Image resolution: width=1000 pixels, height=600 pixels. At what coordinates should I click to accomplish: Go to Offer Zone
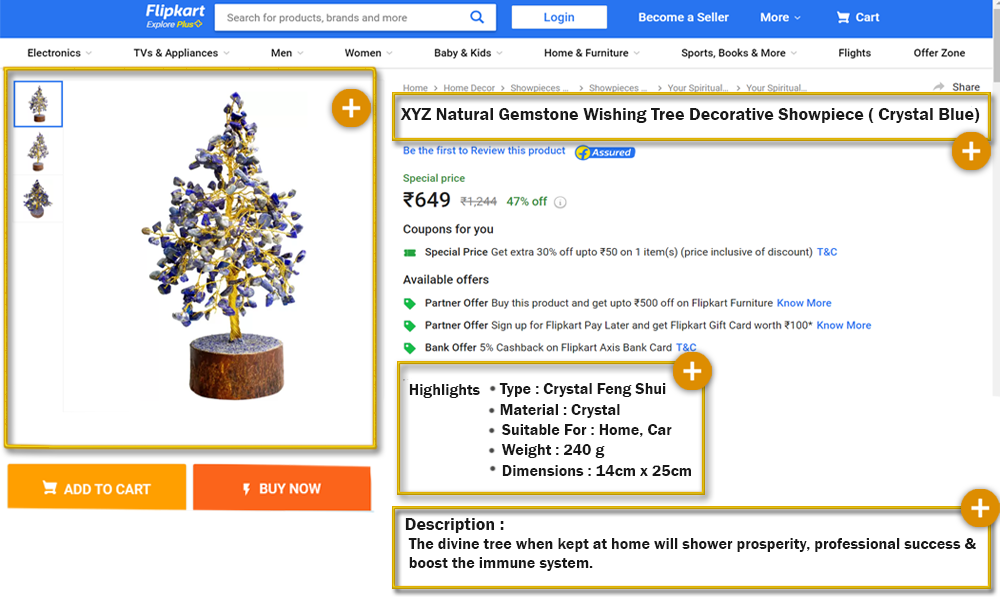pyautogui.click(x=939, y=53)
